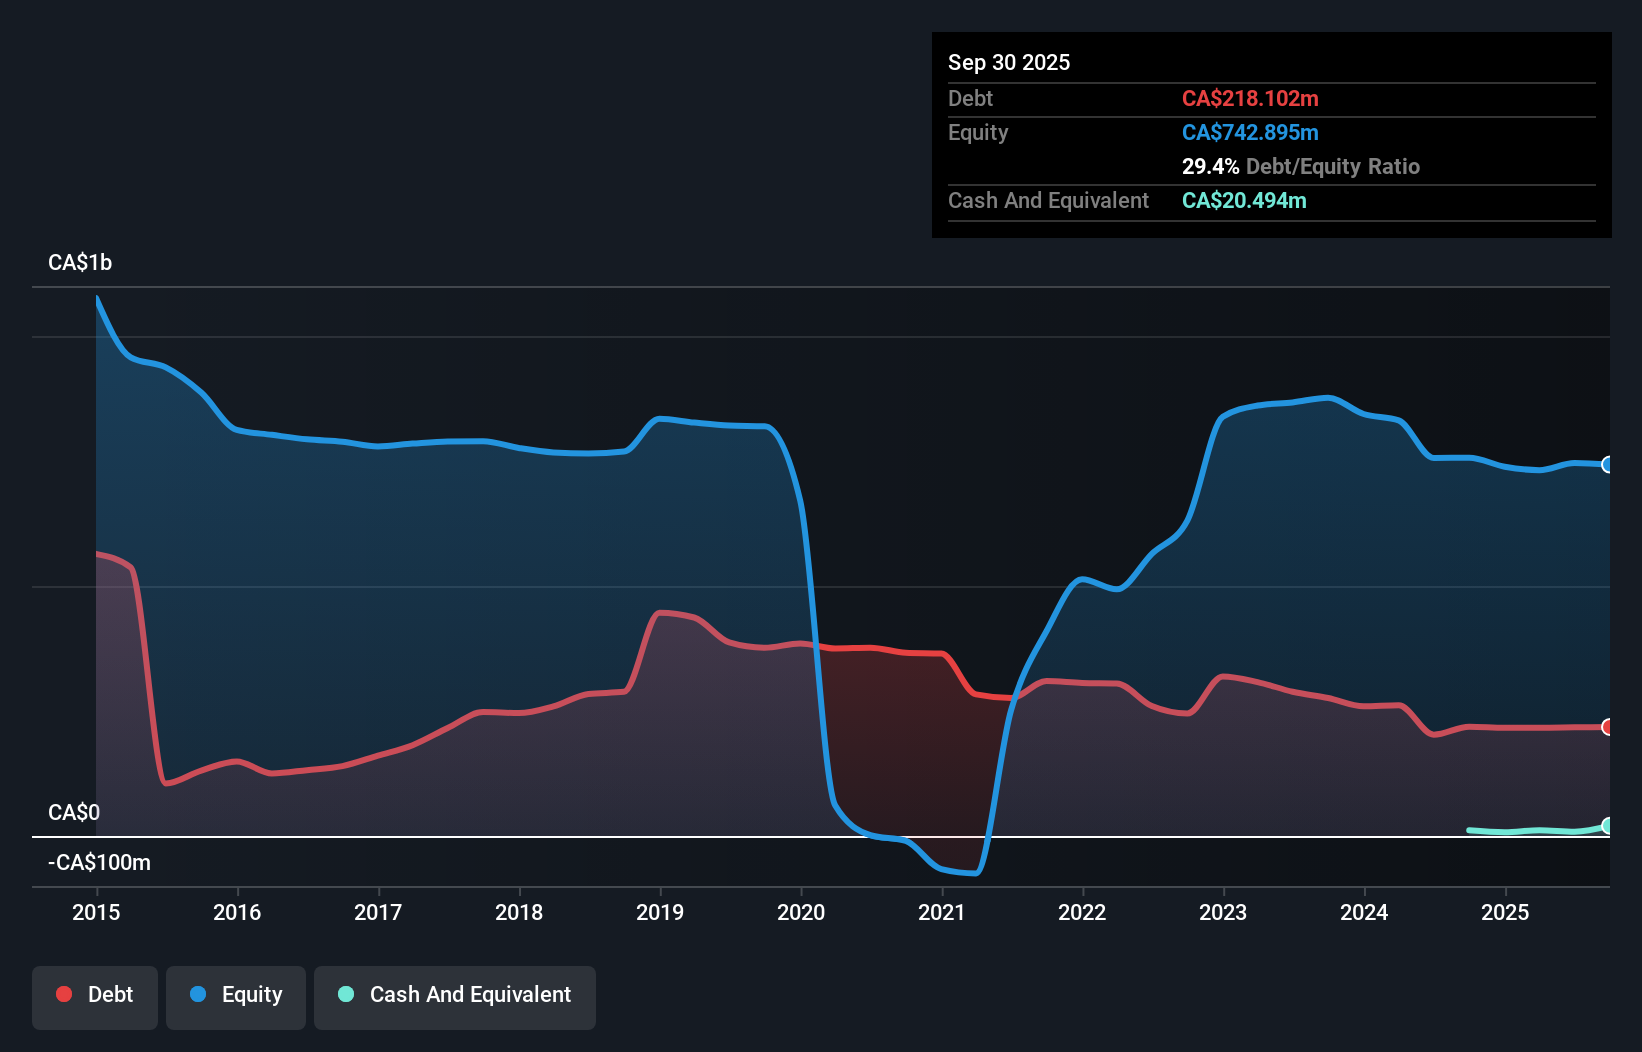Click the CA$218.102m debt value link
This screenshot has width=1642, height=1052.
coord(1250,98)
